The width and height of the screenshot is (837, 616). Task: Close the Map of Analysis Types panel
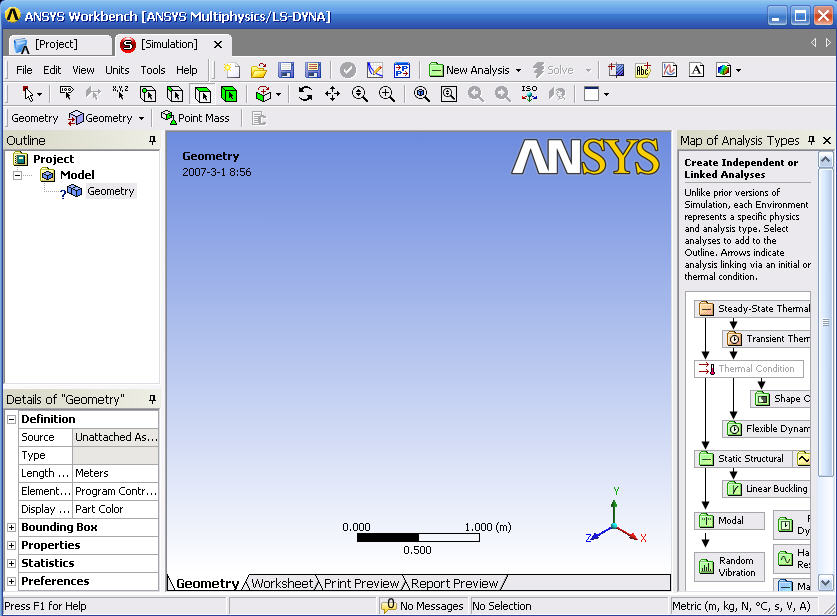coord(827,140)
